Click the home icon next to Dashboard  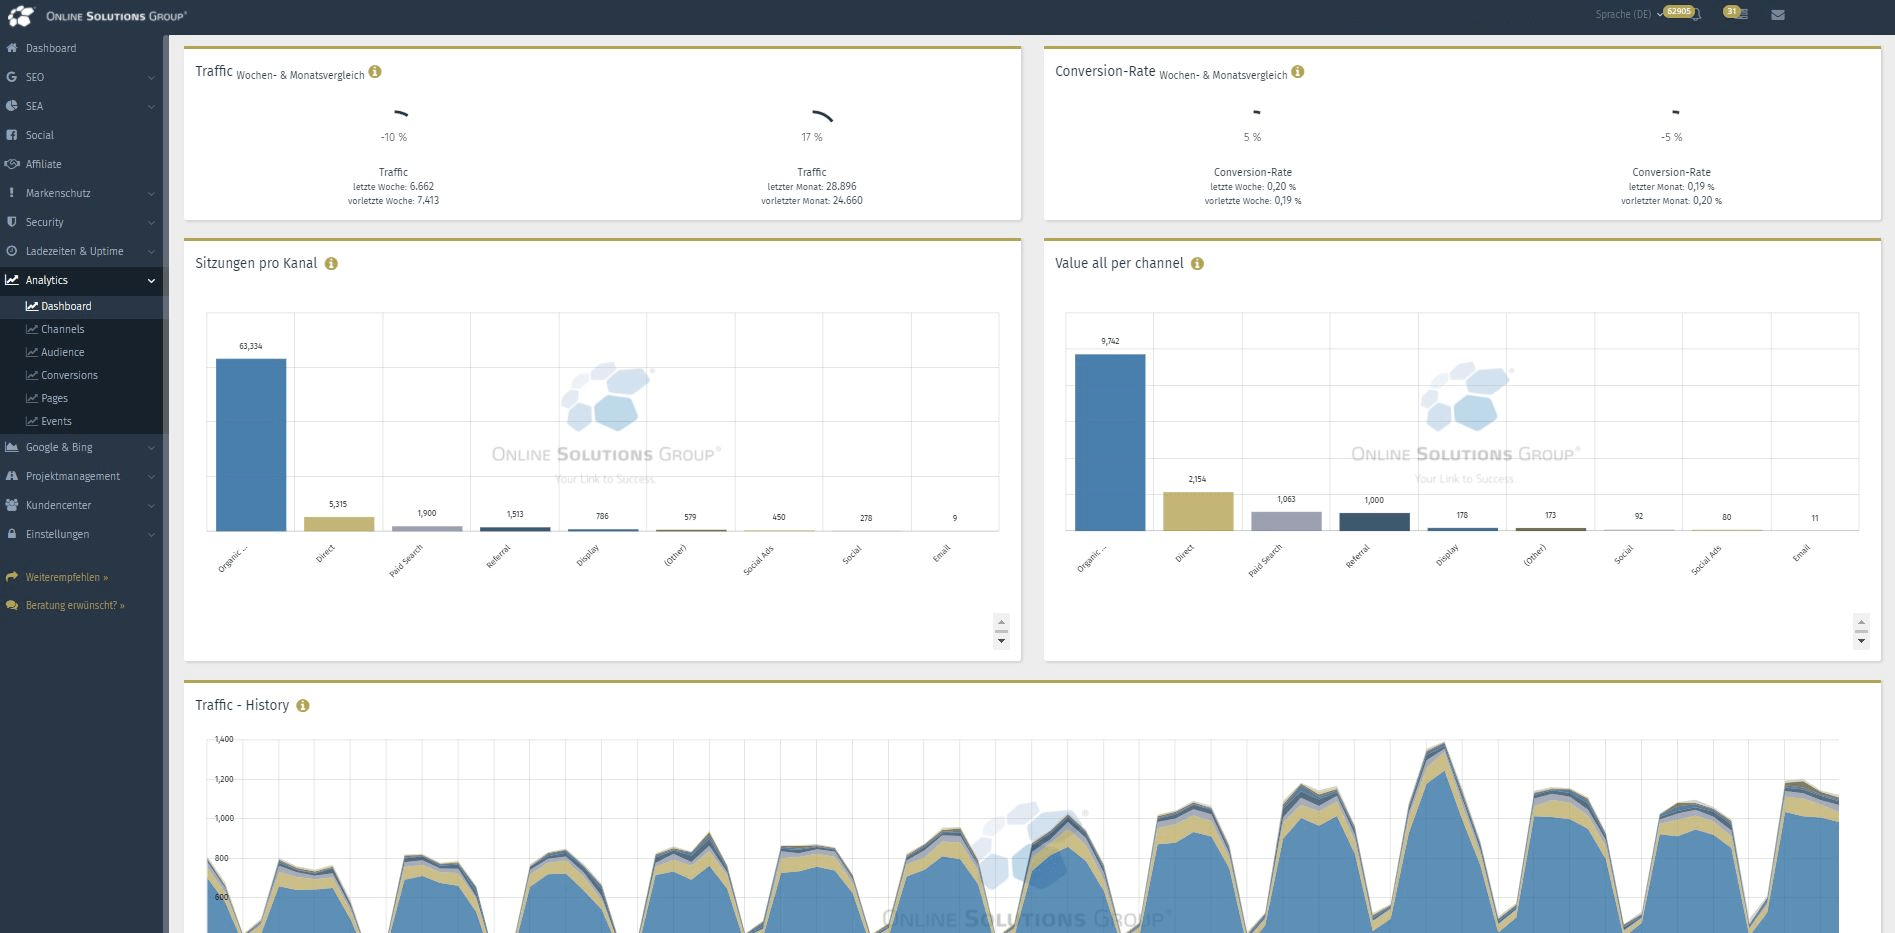(x=12, y=48)
